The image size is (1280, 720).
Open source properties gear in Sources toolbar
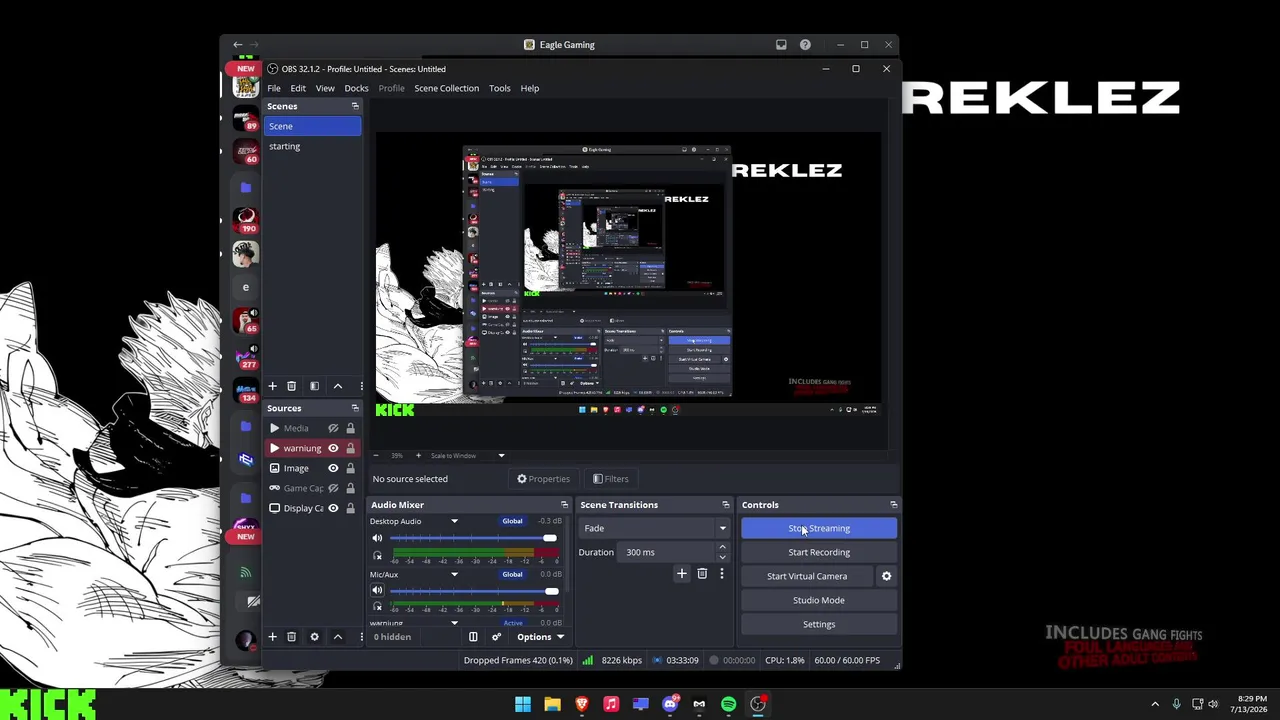pos(314,637)
